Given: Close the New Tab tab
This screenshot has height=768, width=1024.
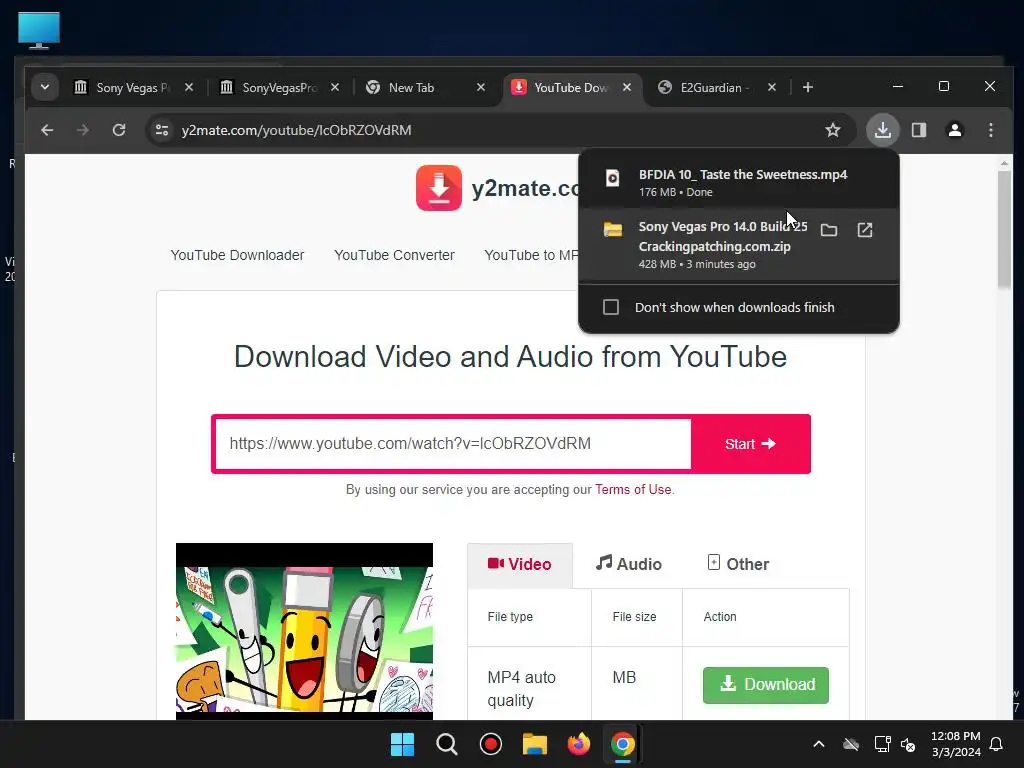Looking at the screenshot, I should pyautogui.click(x=481, y=88).
